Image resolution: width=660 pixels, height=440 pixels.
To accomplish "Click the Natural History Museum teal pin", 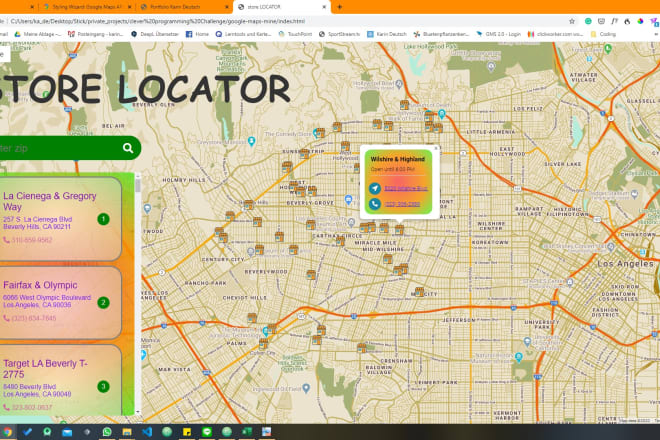I will tap(519, 357).
